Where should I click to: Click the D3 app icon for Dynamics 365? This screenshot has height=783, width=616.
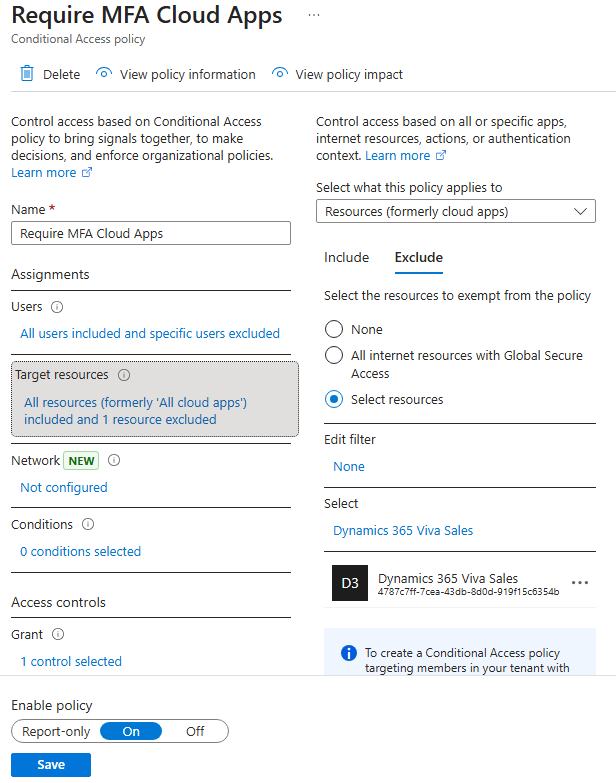click(x=350, y=583)
